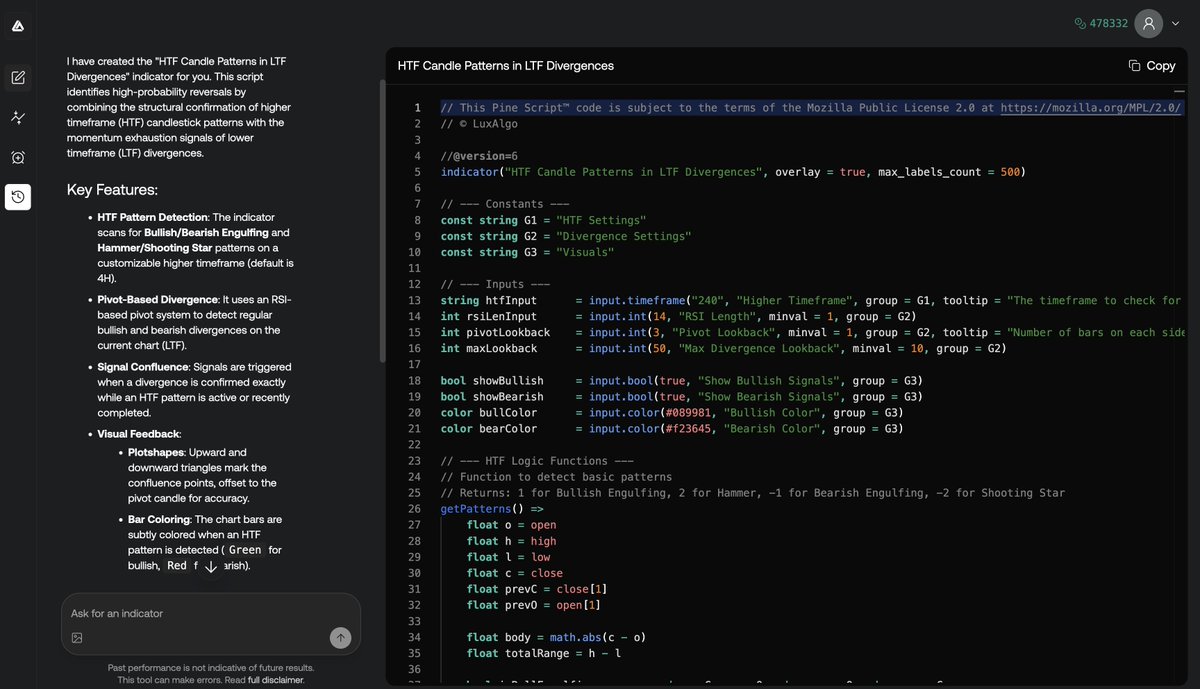Screen dimensions: 1200x689
Task: Click the '// --- Inputs ---' comment
Action: tap(496, 284)
